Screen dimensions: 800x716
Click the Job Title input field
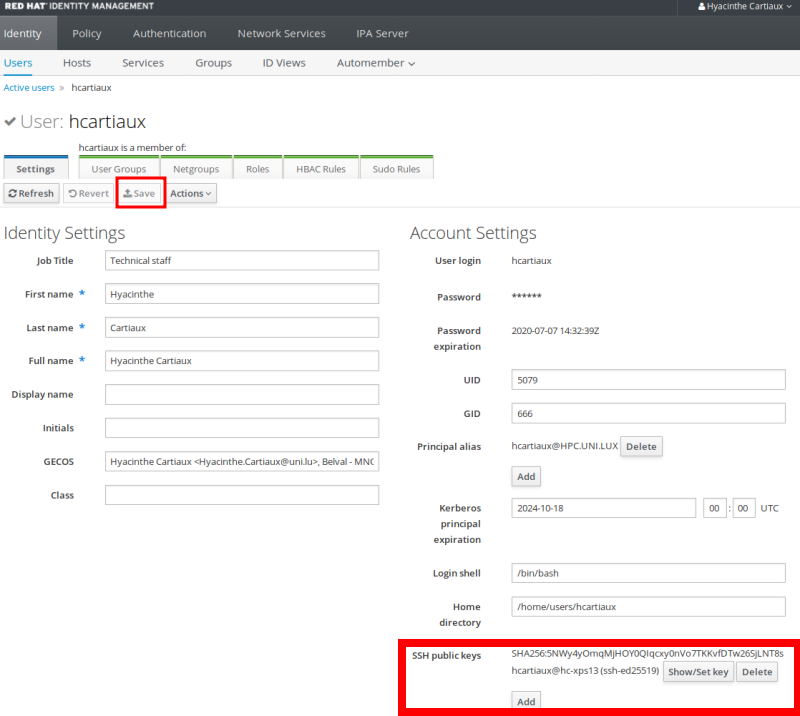[x=242, y=260]
